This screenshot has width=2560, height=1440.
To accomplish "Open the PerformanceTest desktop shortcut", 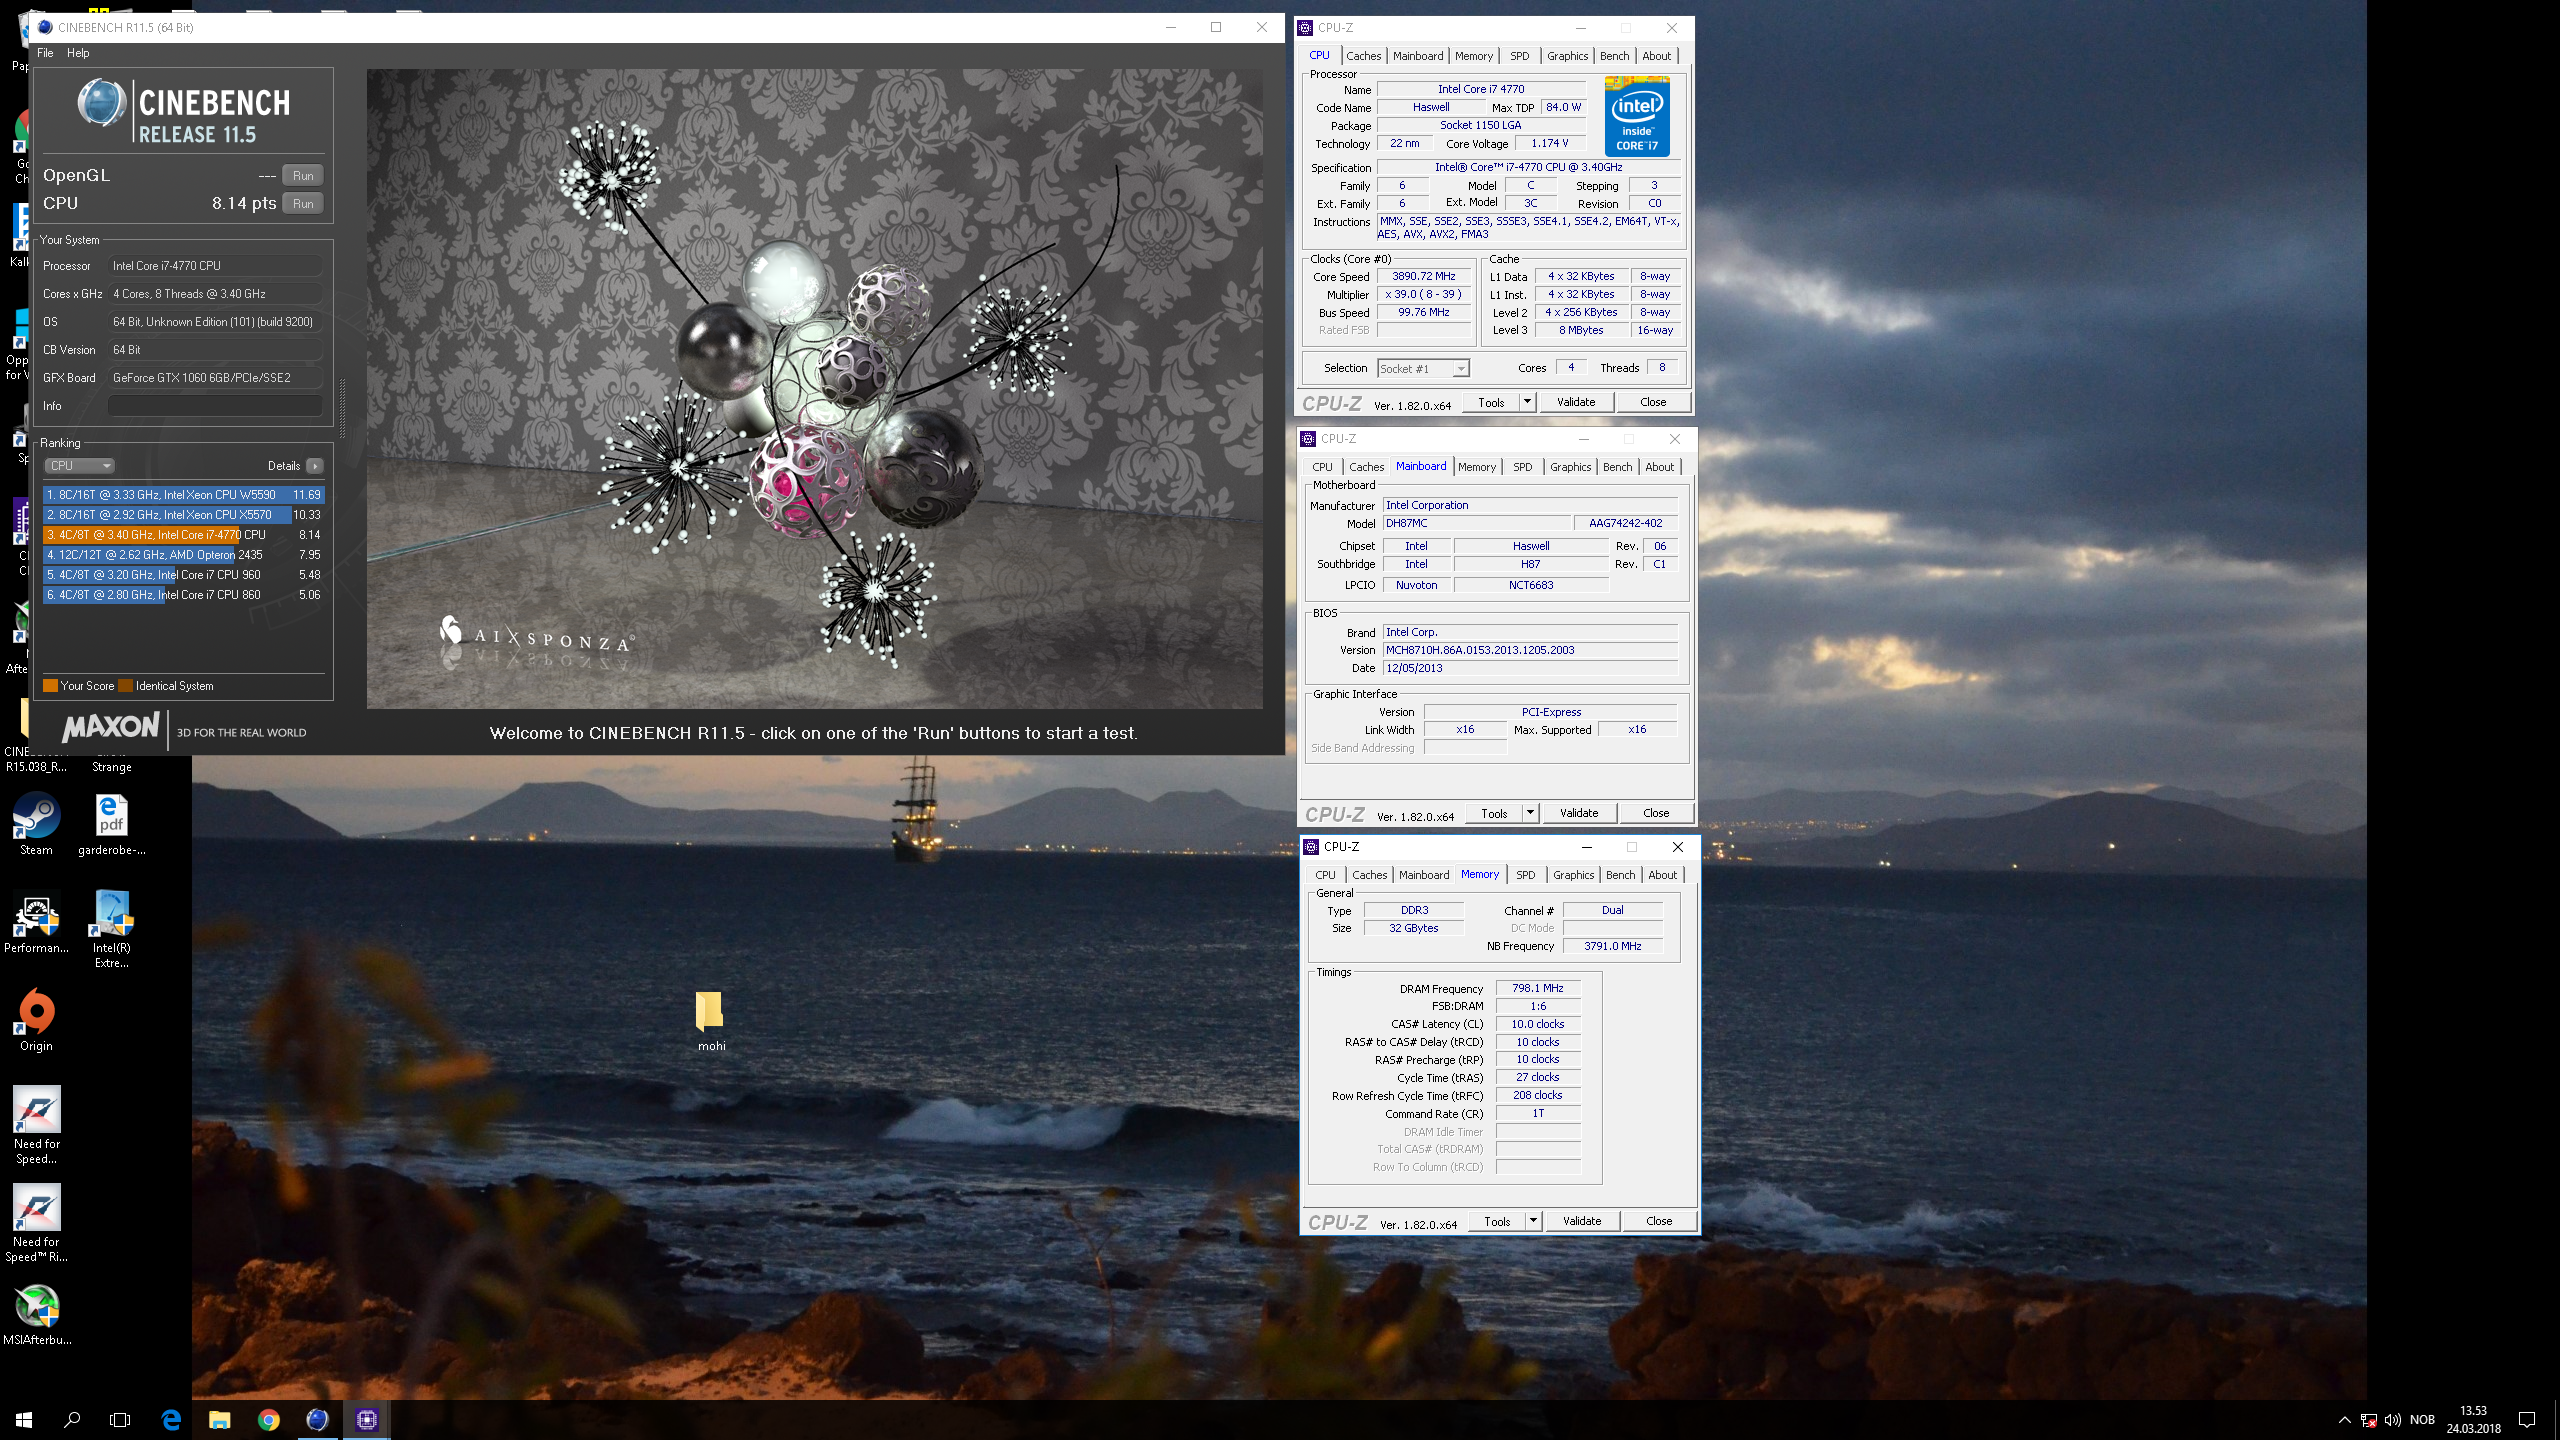I will pyautogui.click(x=36, y=921).
